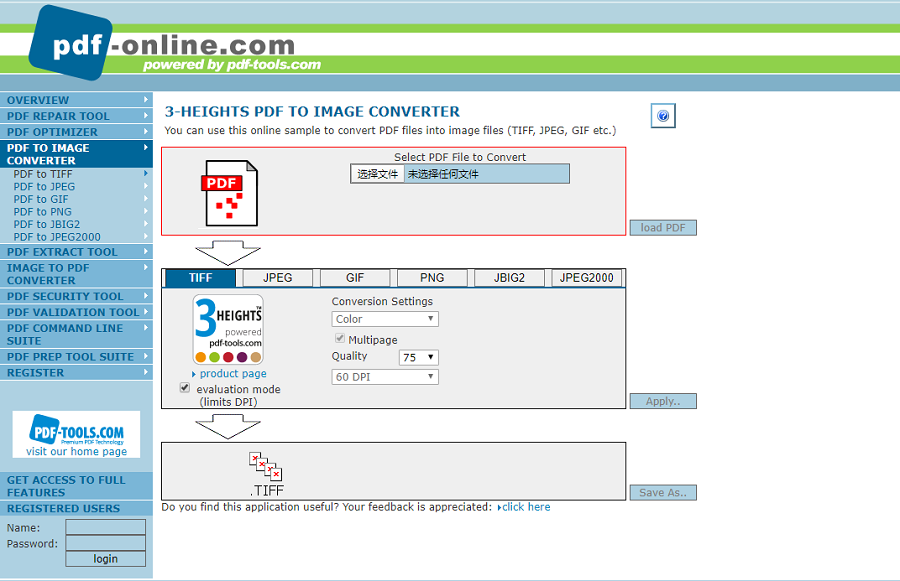This screenshot has height=581, width=900.
Task: Click the choose file button (选择文件)
Action: 378,174
